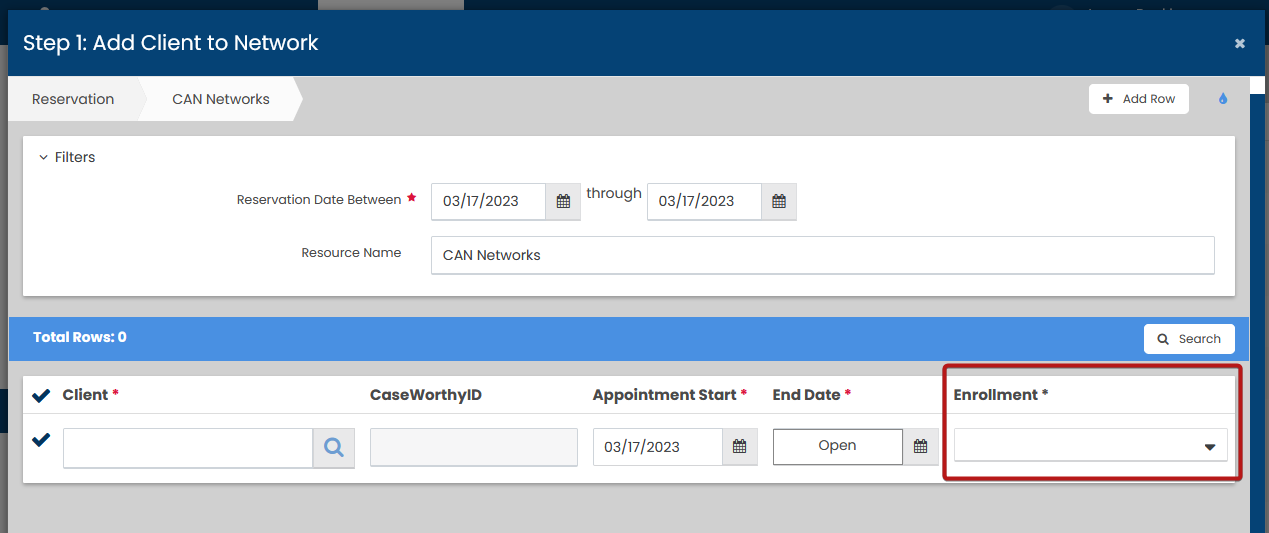Click the Appointment Start date field
This screenshot has width=1269, height=533.
[x=658, y=447]
